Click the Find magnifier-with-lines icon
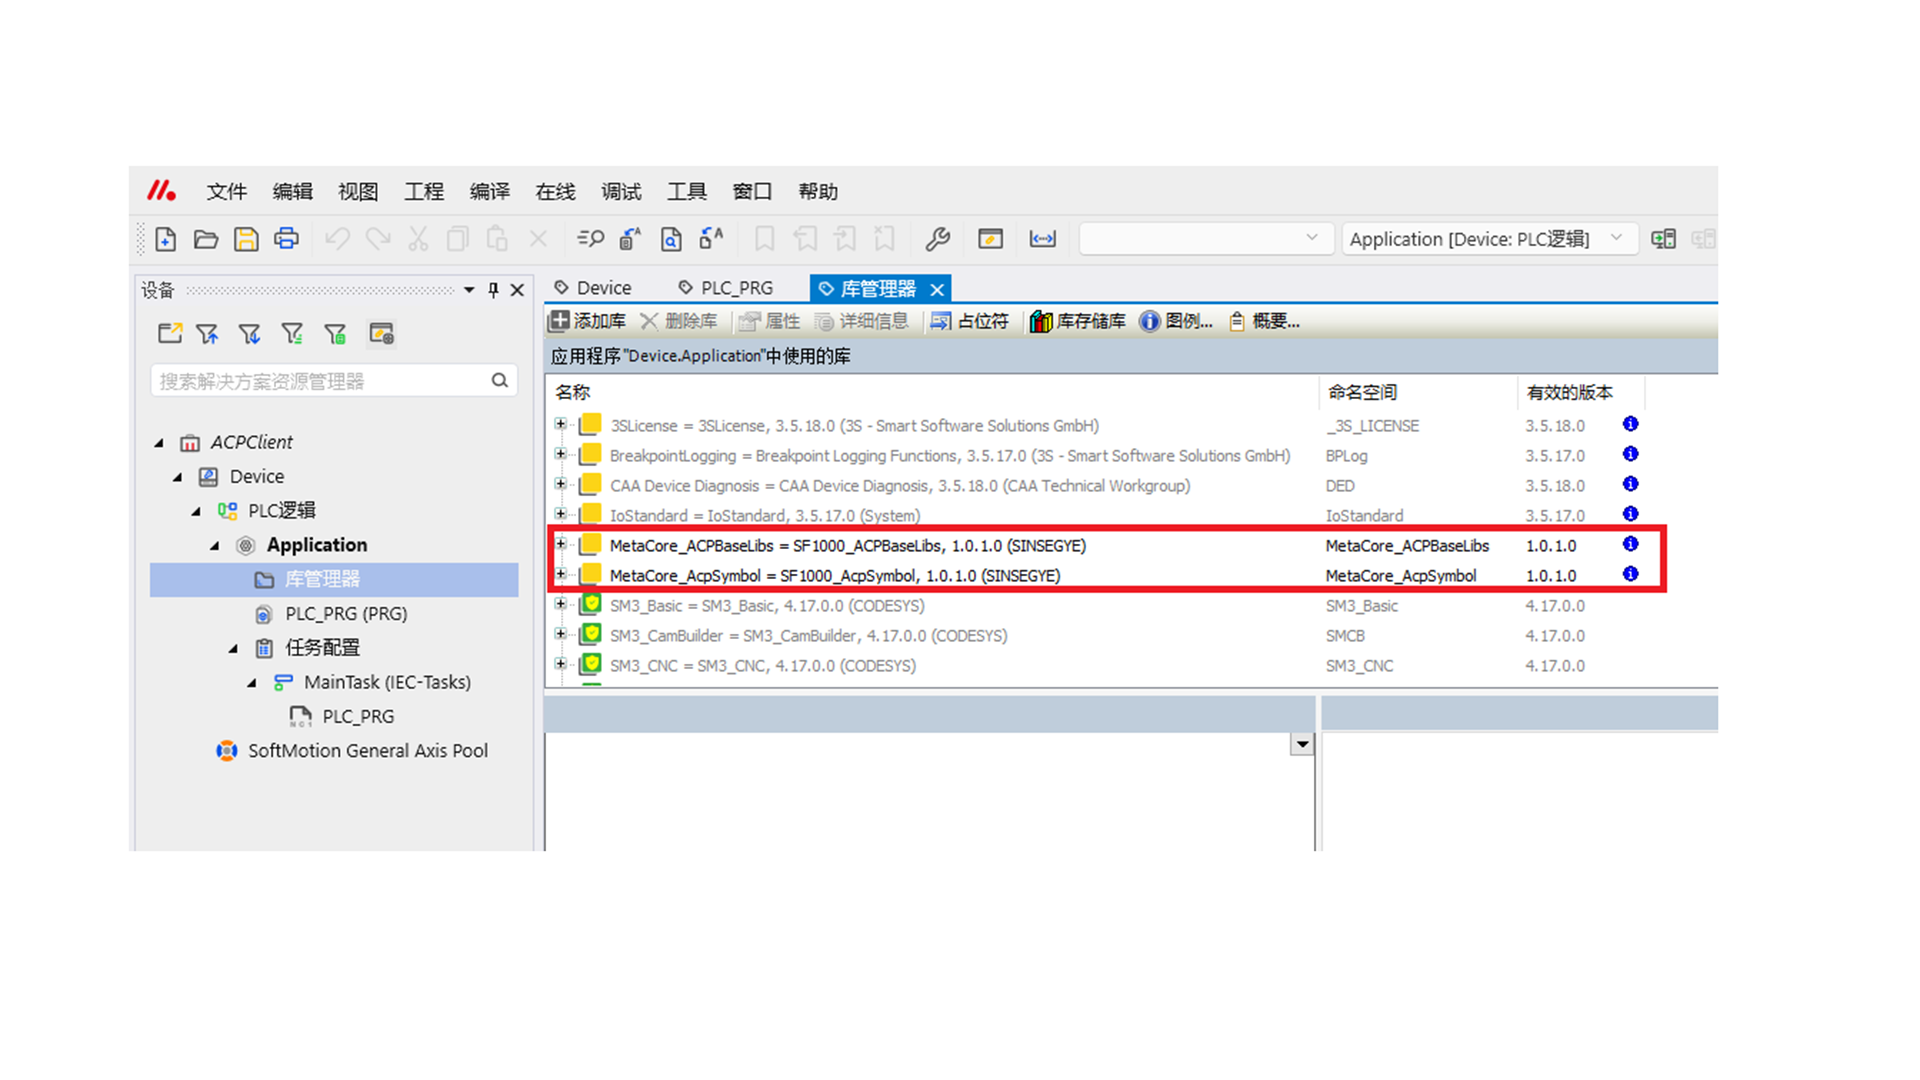This screenshot has height=1080, width=1920. pyautogui.click(x=591, y=239)
